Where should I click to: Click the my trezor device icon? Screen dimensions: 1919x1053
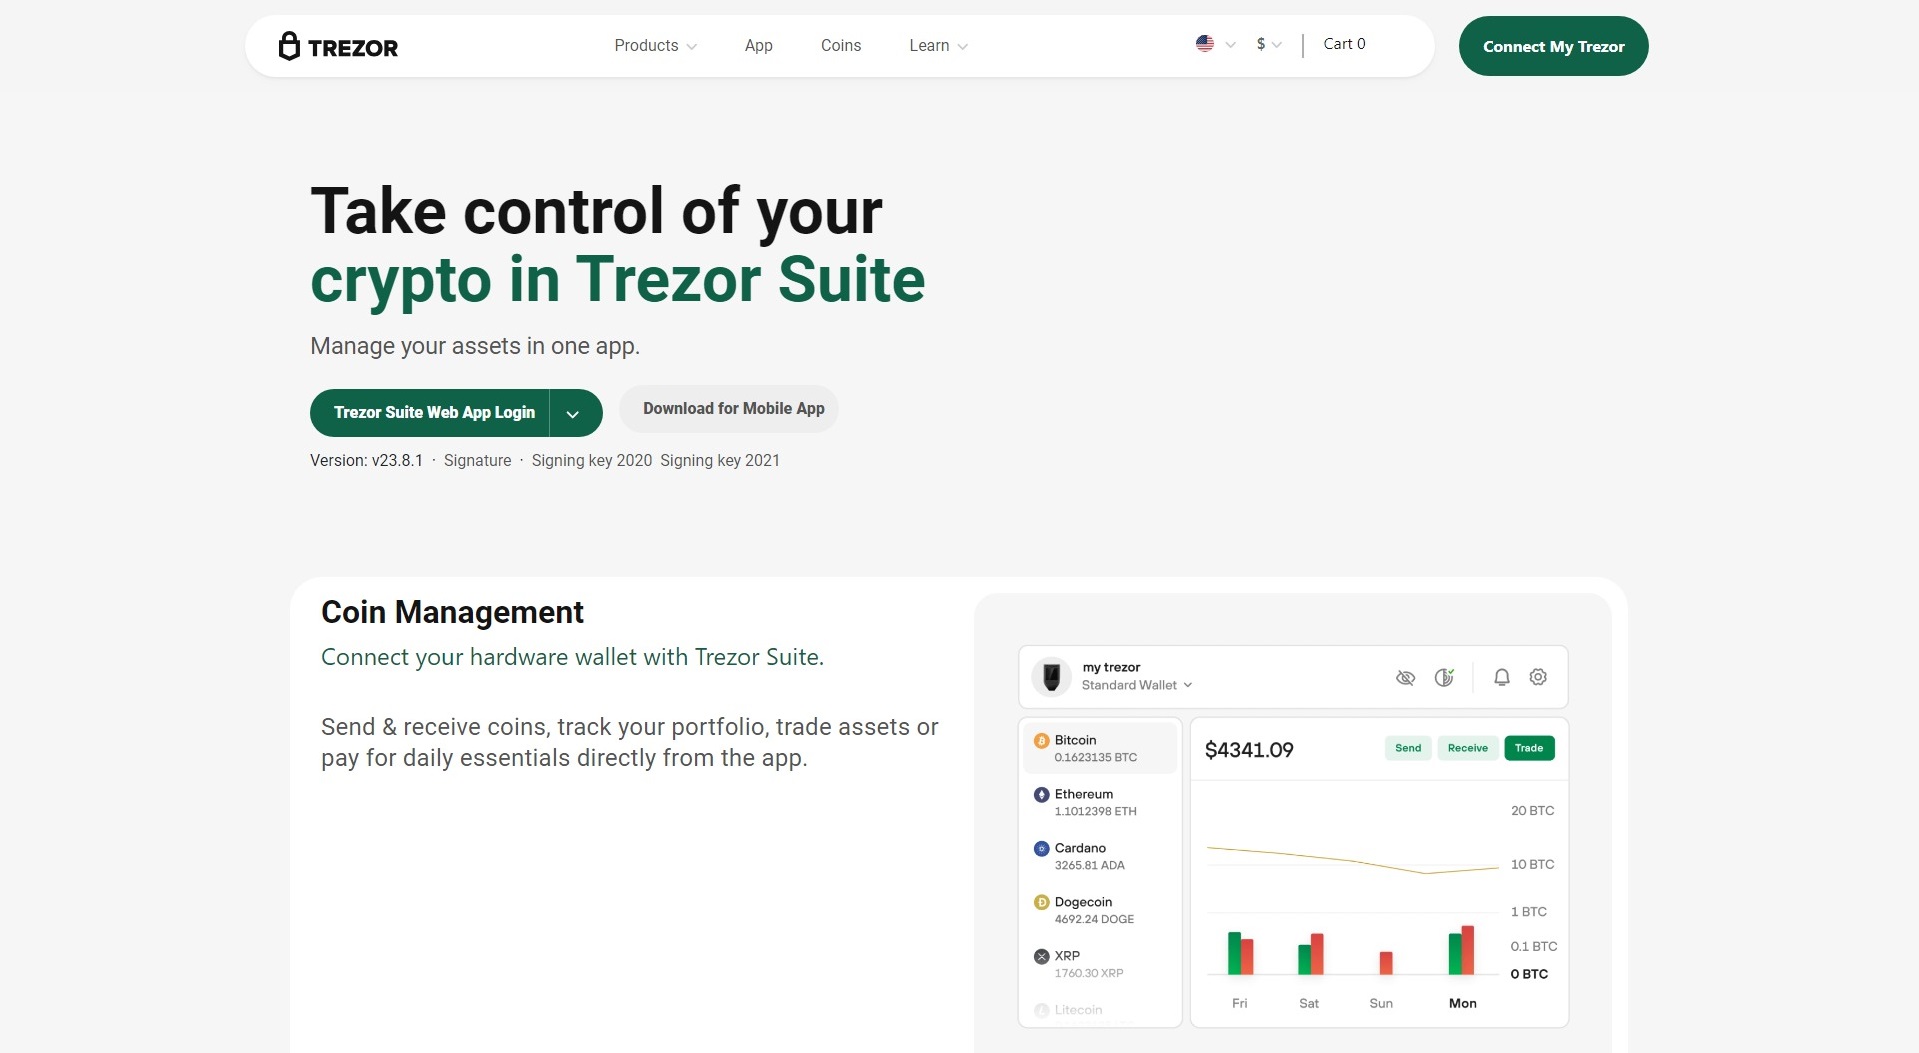click(1051, 677)
